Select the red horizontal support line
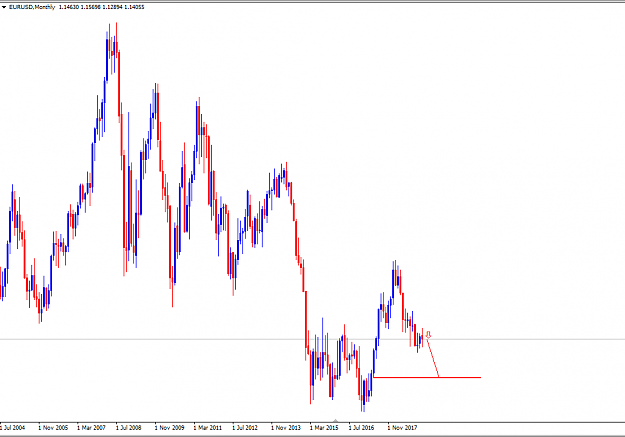Screen dimensions: 625x437 (x=427, y=377)
